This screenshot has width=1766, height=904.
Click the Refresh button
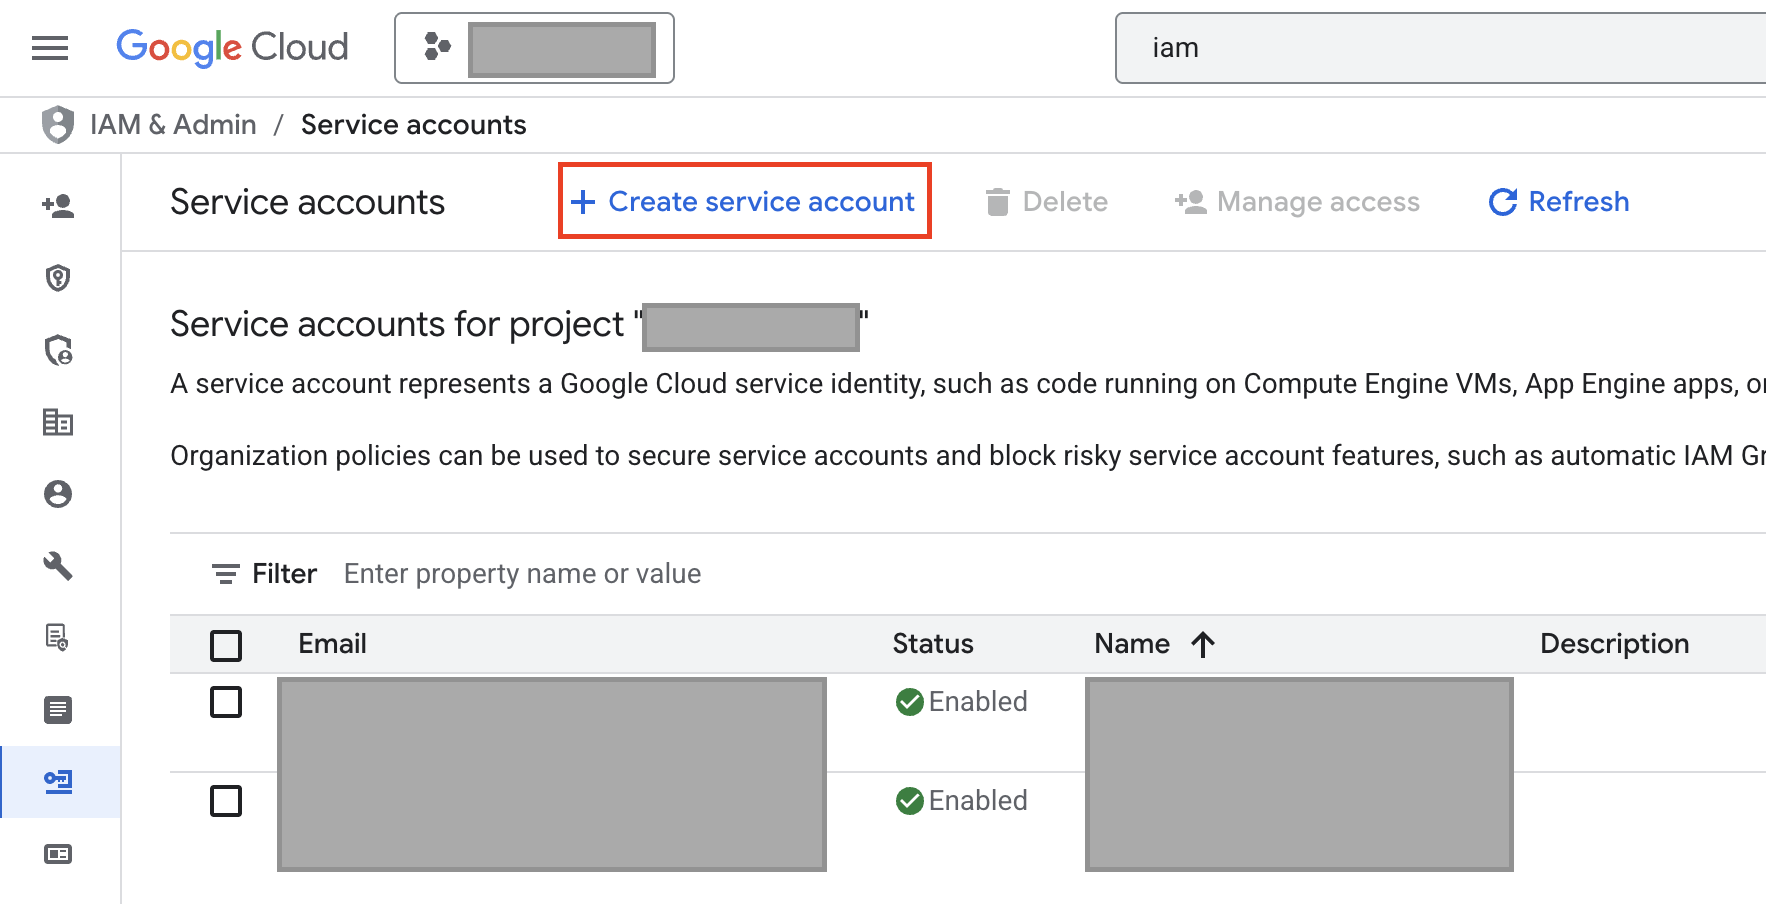point(1559,202)
